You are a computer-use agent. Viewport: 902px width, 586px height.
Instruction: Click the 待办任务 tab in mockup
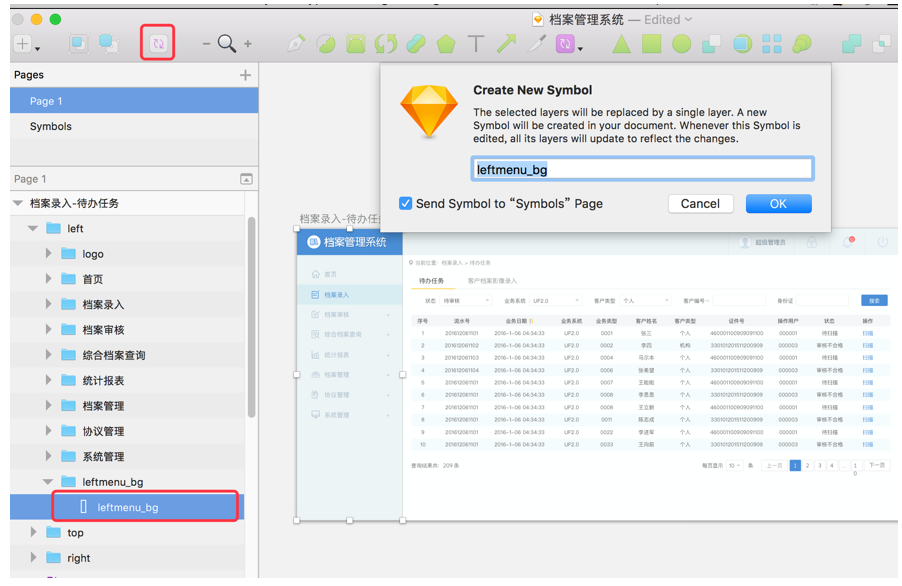tap(431, 281)
